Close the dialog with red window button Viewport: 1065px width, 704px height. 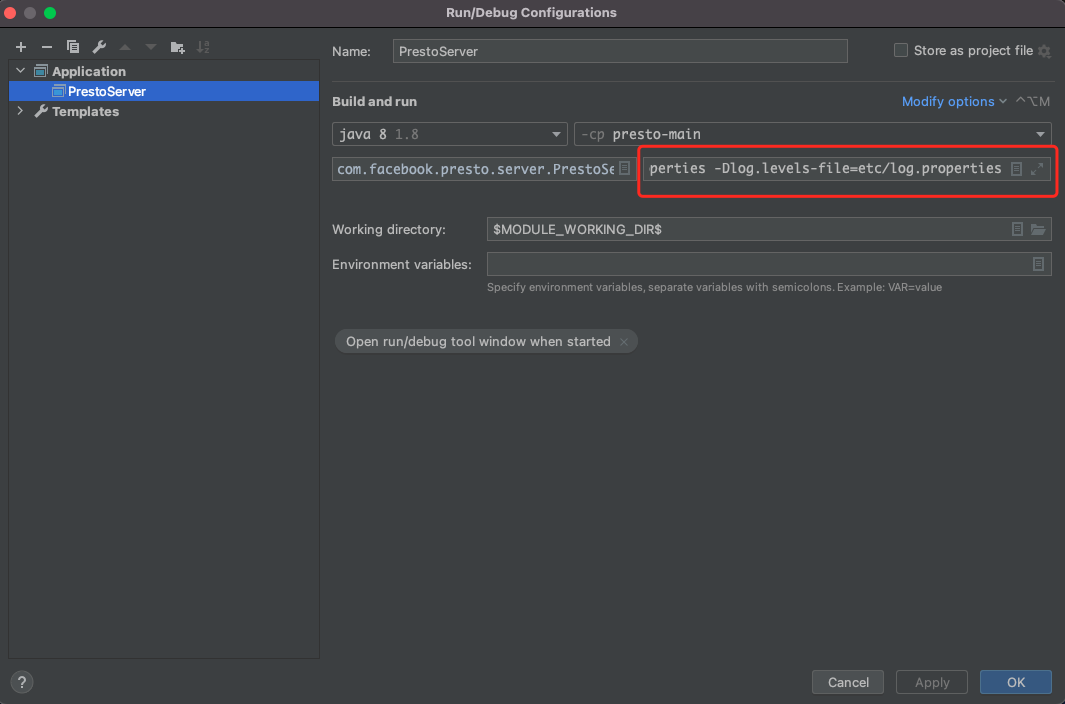tap(10, 13)
